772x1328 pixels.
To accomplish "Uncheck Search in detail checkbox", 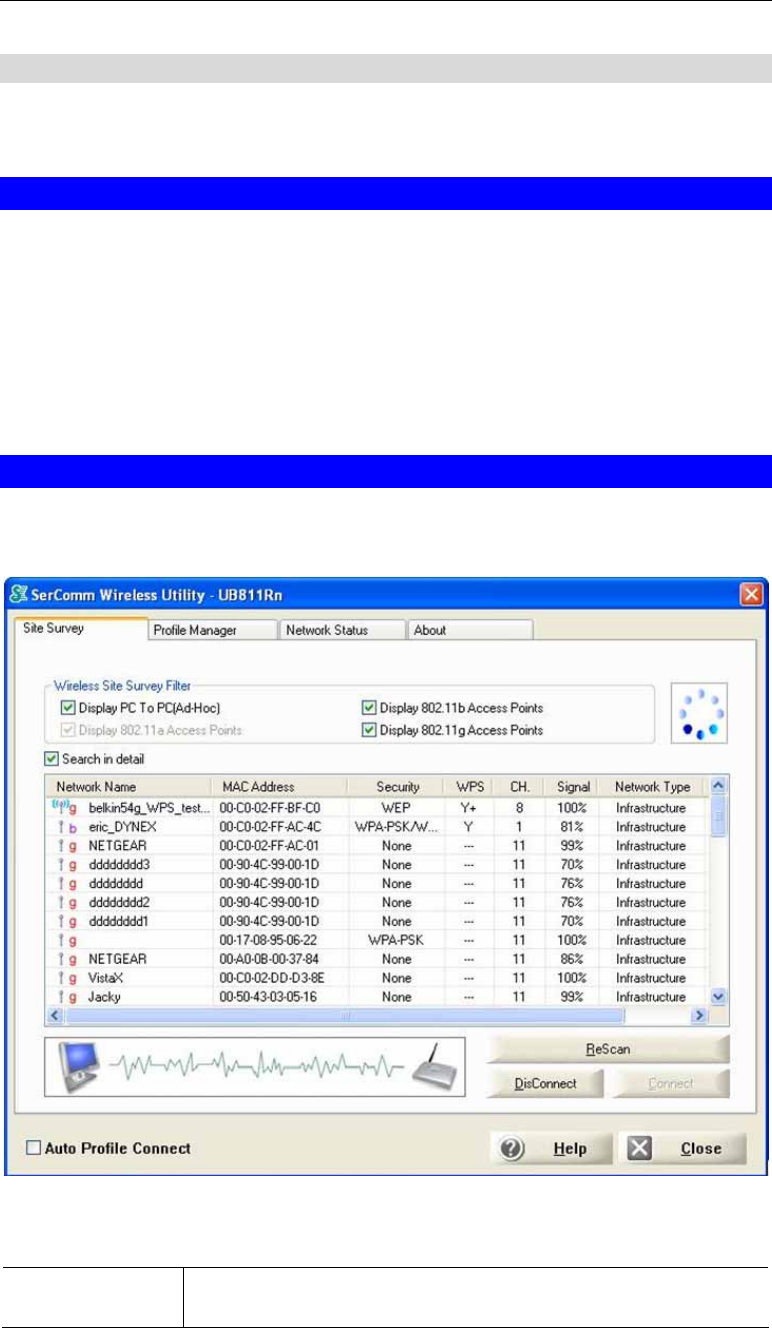I will pyautogui.click(x=53, y=759).
